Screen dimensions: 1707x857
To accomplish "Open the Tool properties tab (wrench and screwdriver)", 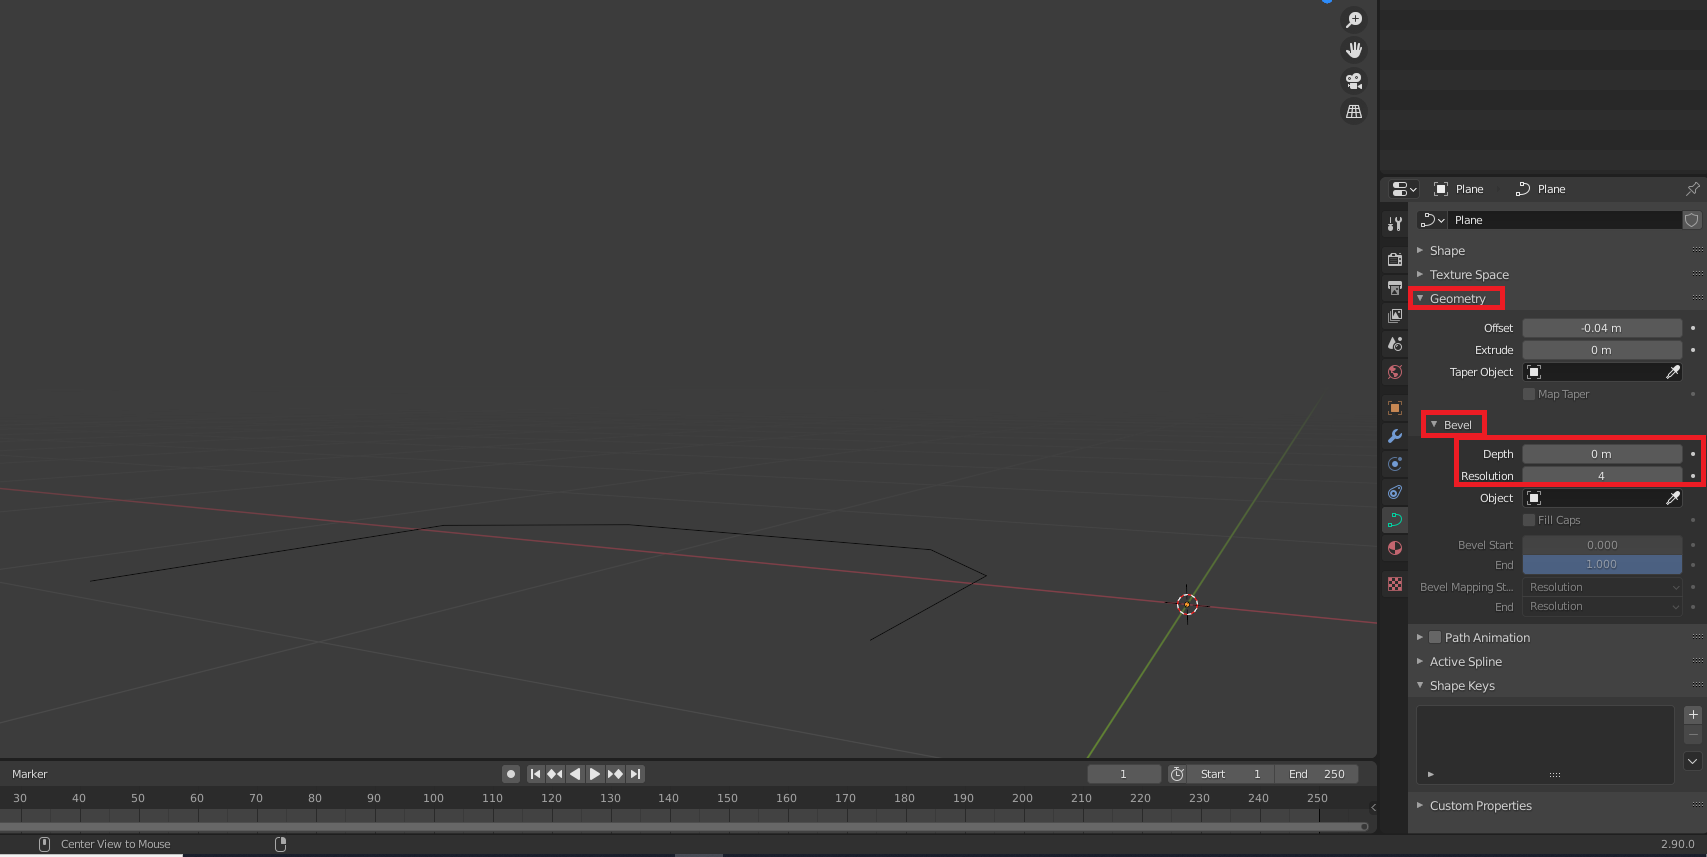I will (x=1395, y=224).
